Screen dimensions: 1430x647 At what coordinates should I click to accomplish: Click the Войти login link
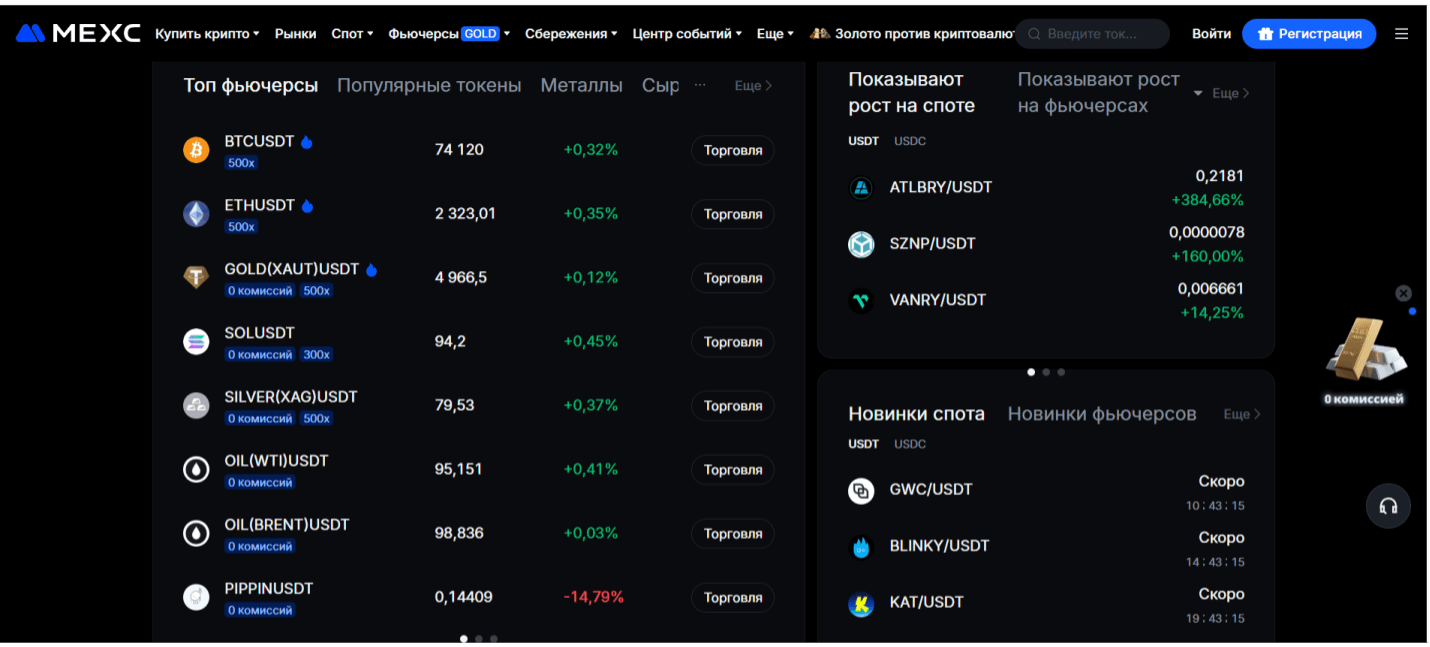point(1211,34)
